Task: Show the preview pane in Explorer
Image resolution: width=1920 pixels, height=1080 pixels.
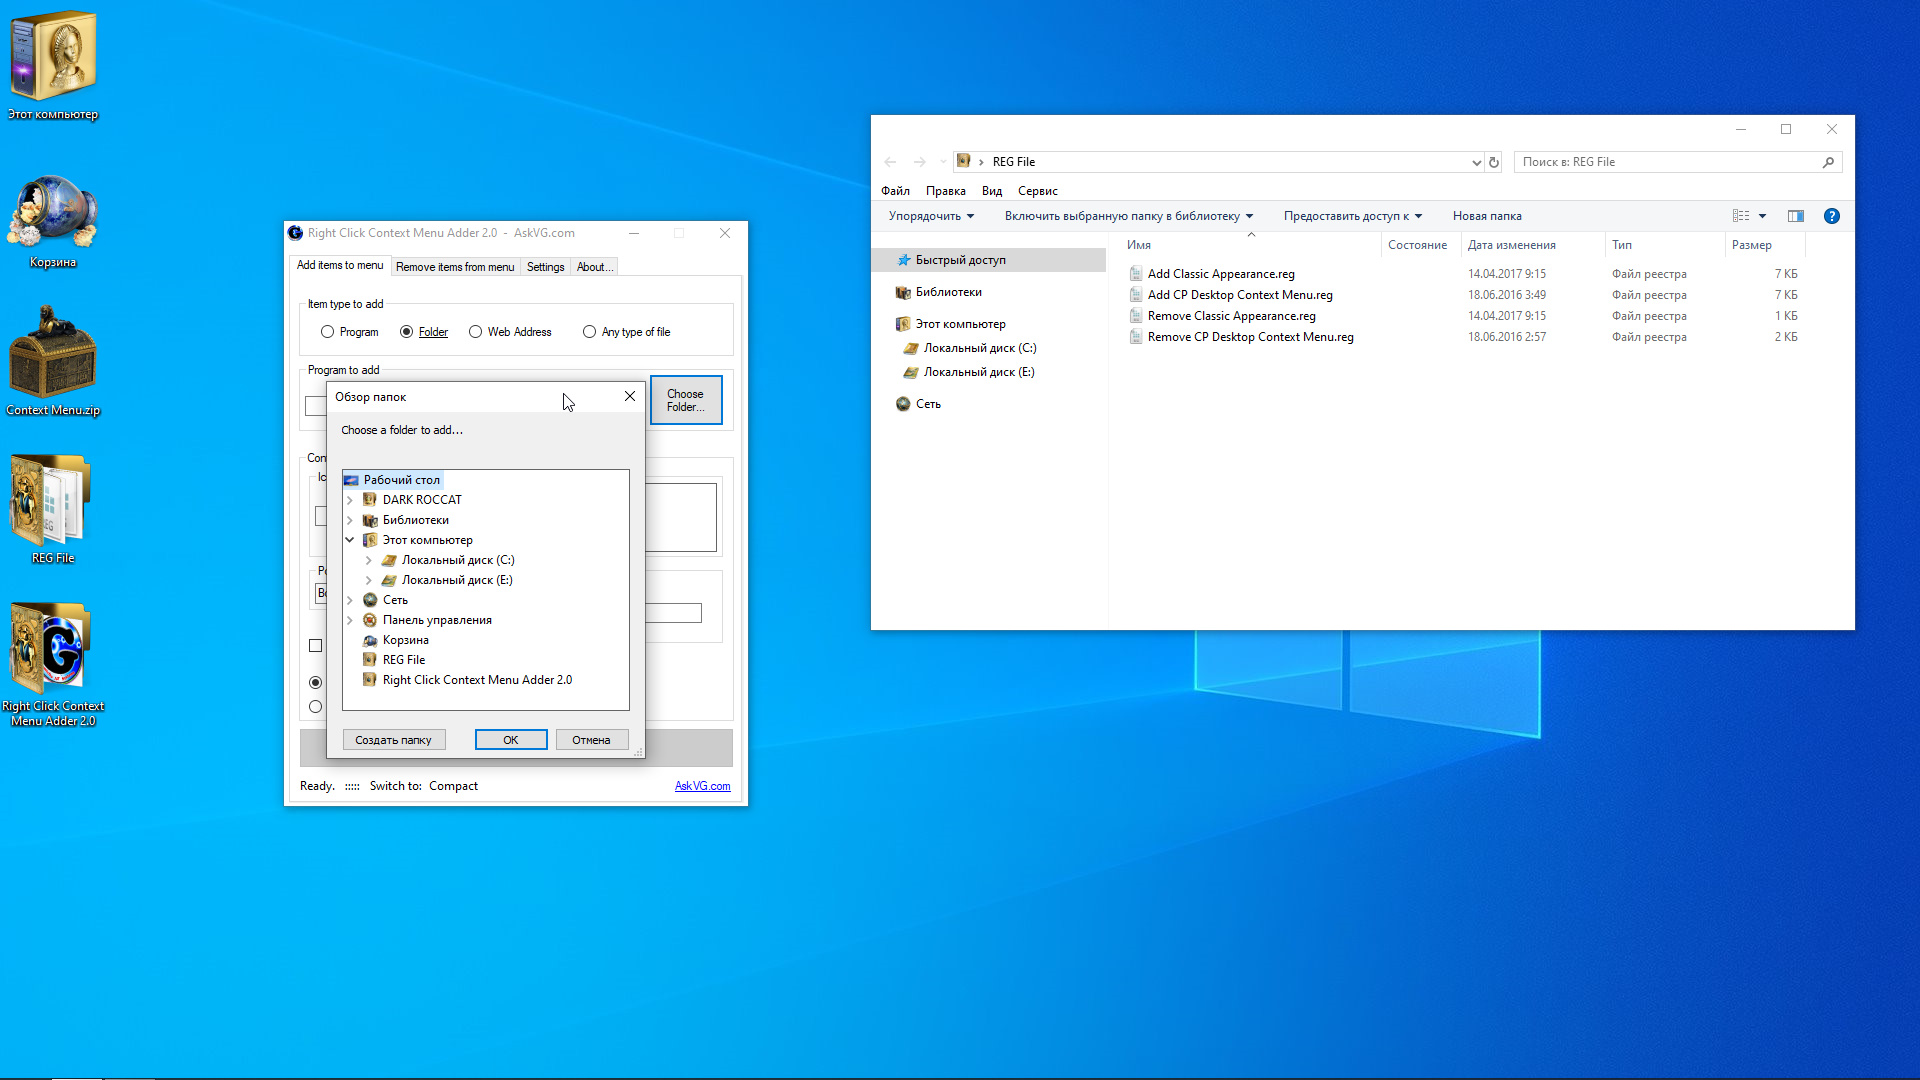Action: 1795,216
